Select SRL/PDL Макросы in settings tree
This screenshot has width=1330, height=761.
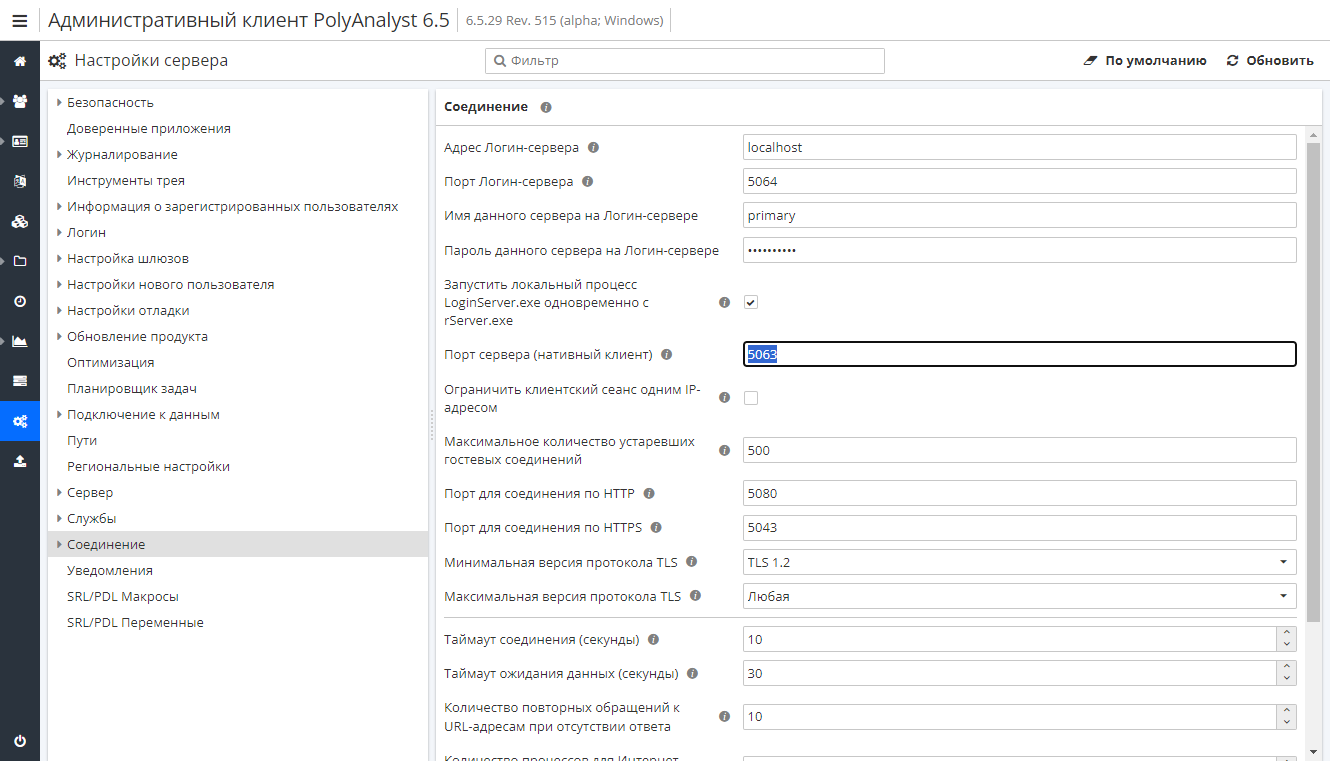click(x=123, y=596)
